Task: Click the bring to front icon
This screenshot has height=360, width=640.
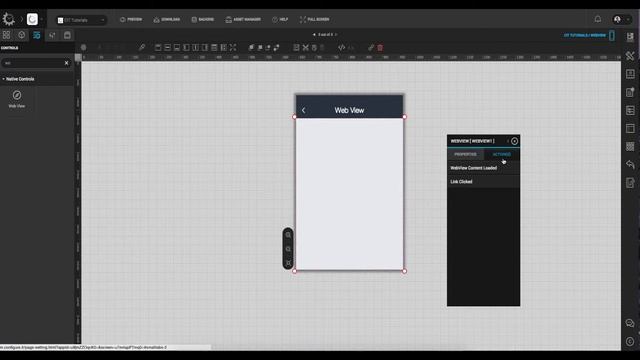Action: point(251,48)
